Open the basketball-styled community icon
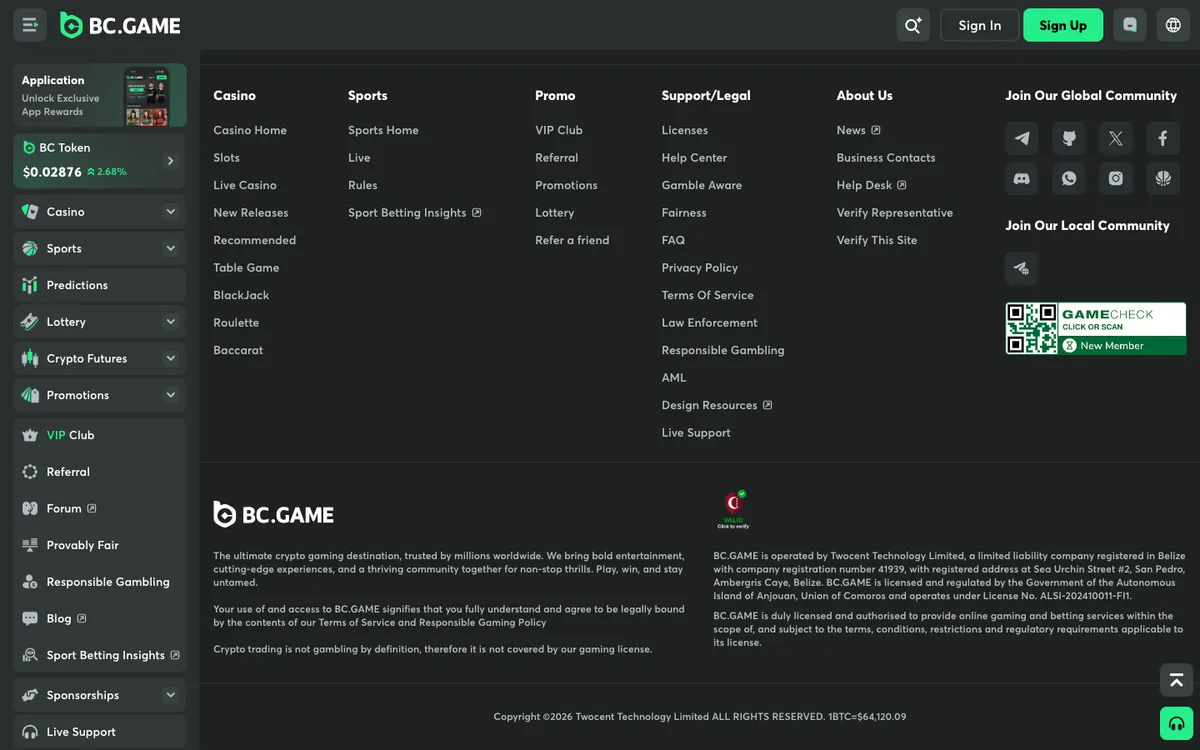Screen dimensions: 1200x750 coord(1162,178)
